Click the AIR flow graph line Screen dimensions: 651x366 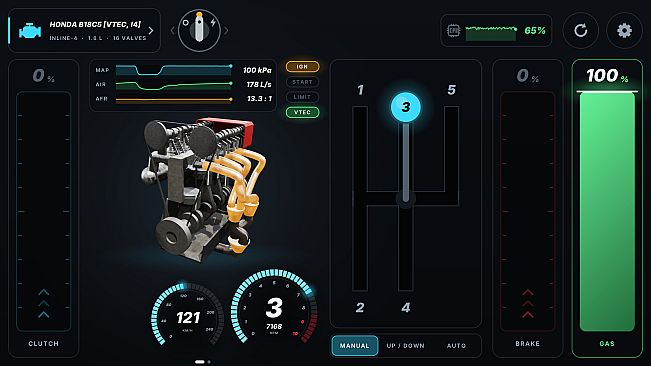pos(174,85)
